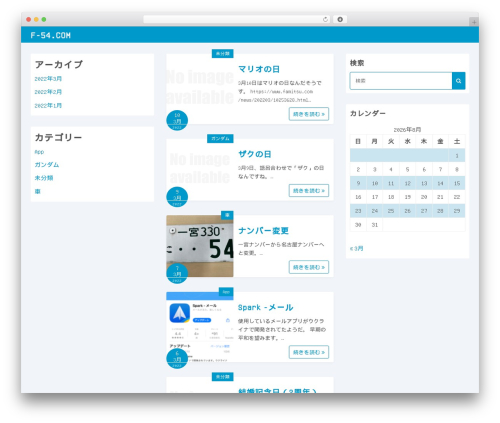Open the ザクの日 post title
This screenshot has height=423, width=500.
[255, 154]
